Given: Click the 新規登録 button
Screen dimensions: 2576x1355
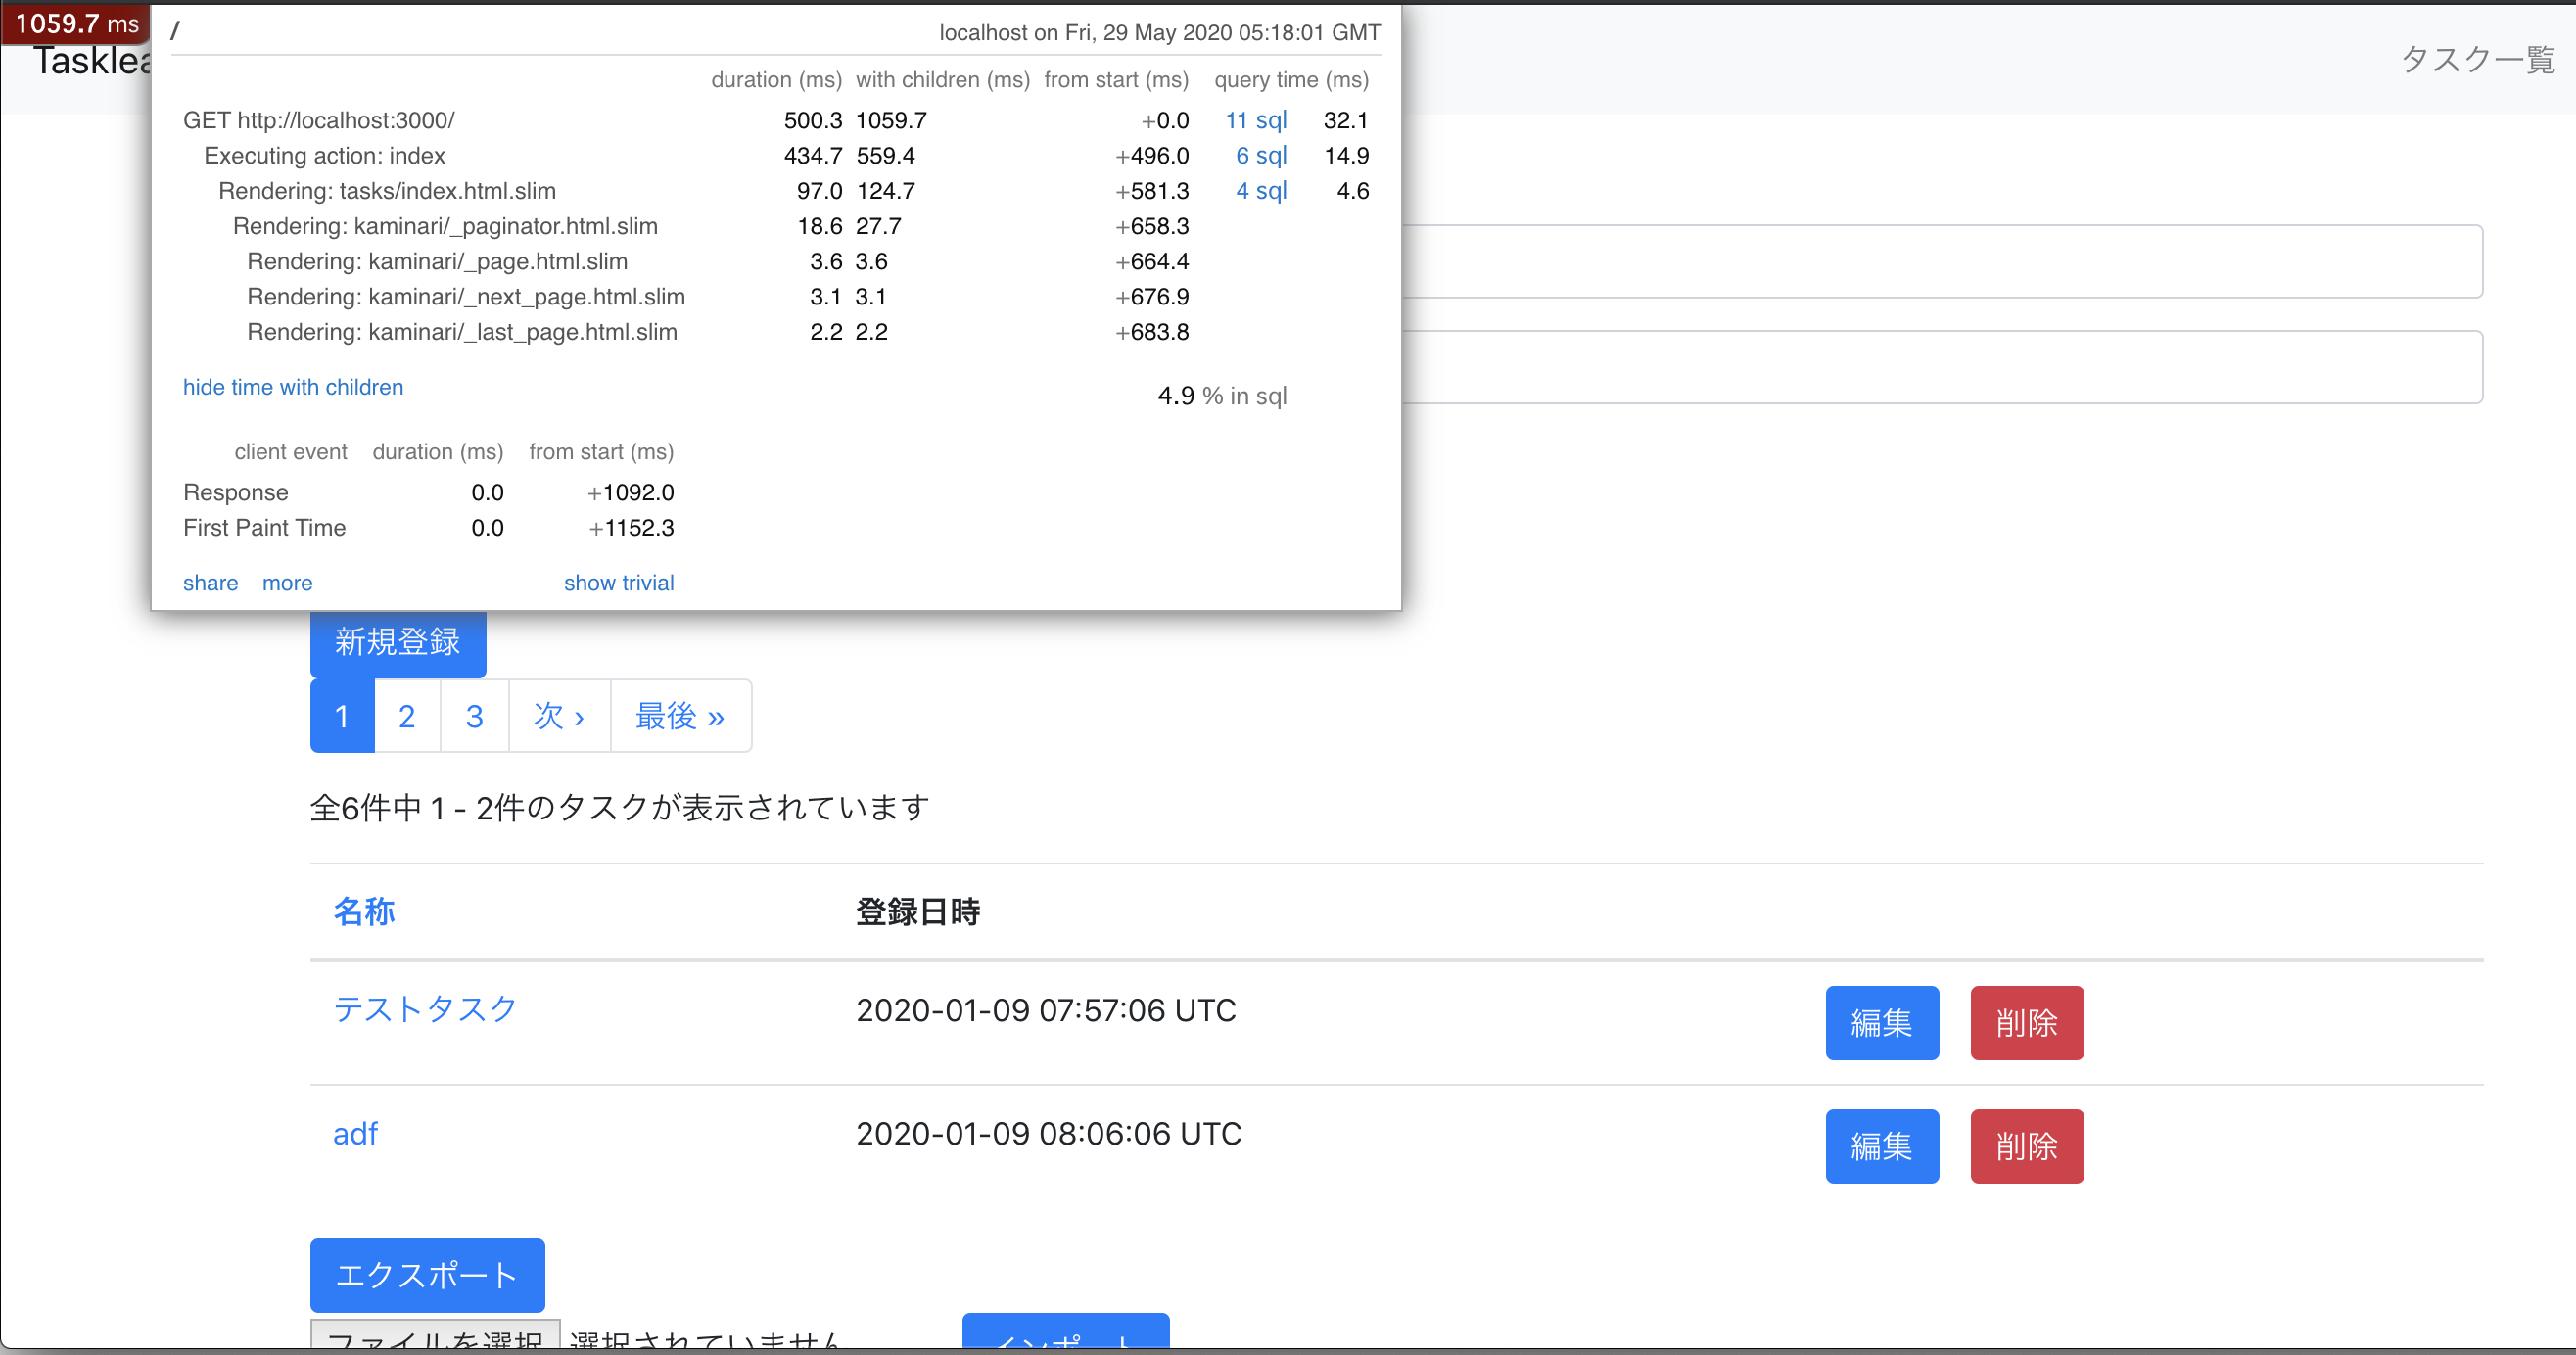Looking at the screenshot, I should [x=397, y=642].
